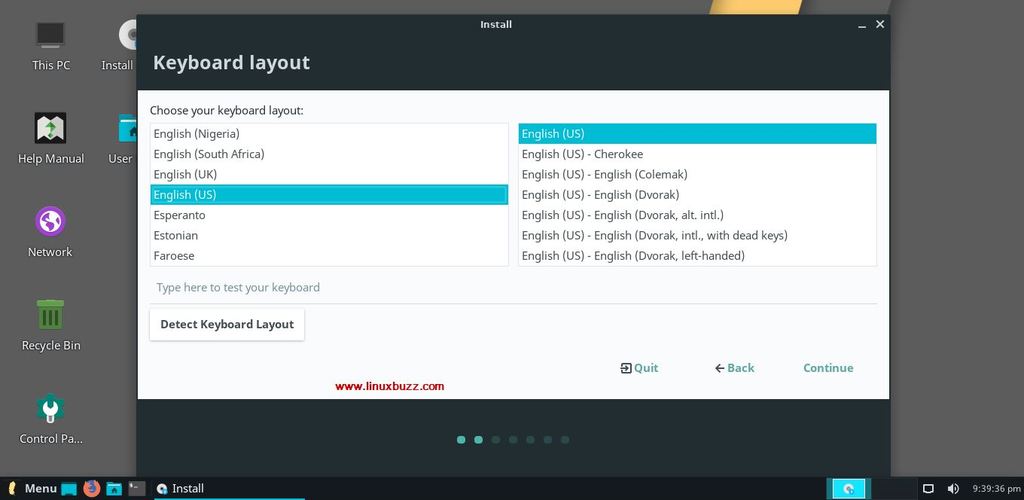This screenshot has width=1024, height=500.
Task: Click Detect Keyboard Layout button
Action: 227,324
